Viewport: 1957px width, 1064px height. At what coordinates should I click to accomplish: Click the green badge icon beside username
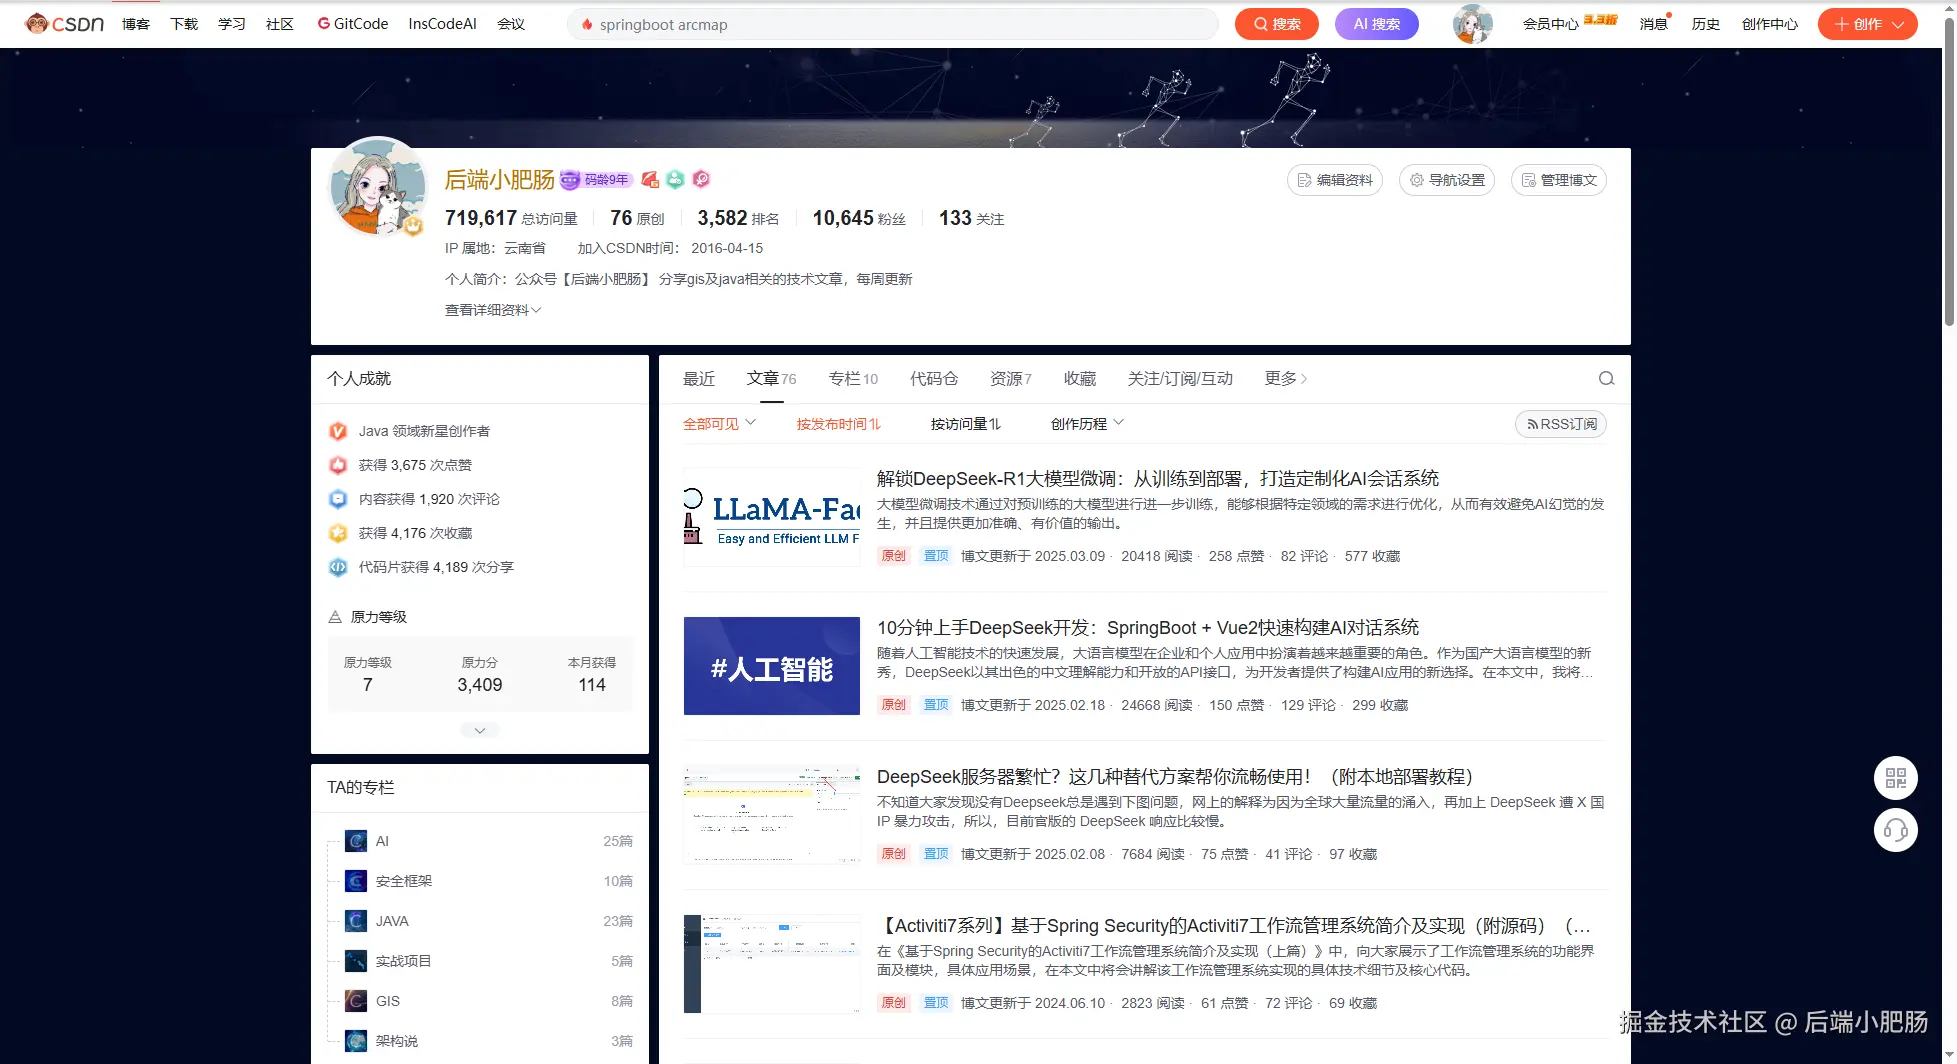click(x=676, y=180)
